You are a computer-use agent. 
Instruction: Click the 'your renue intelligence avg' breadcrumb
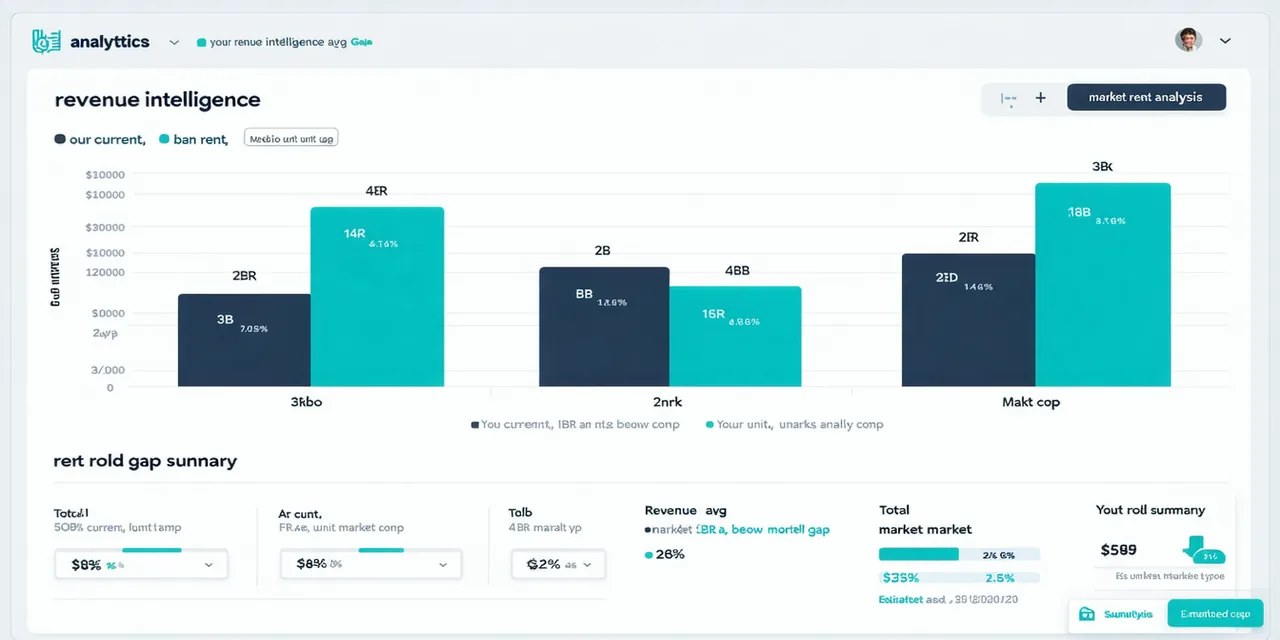[x=279, y=42]
